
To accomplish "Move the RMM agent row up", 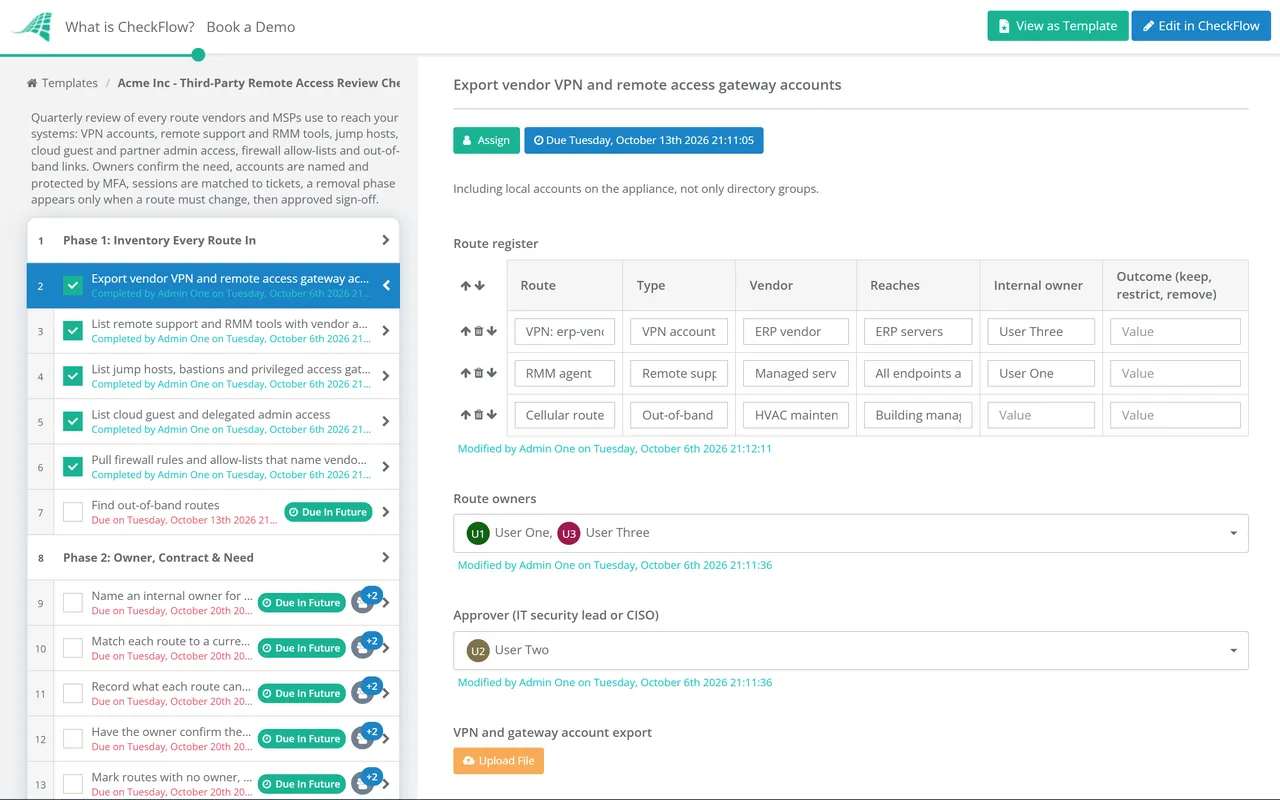I will tap(465, 373).
